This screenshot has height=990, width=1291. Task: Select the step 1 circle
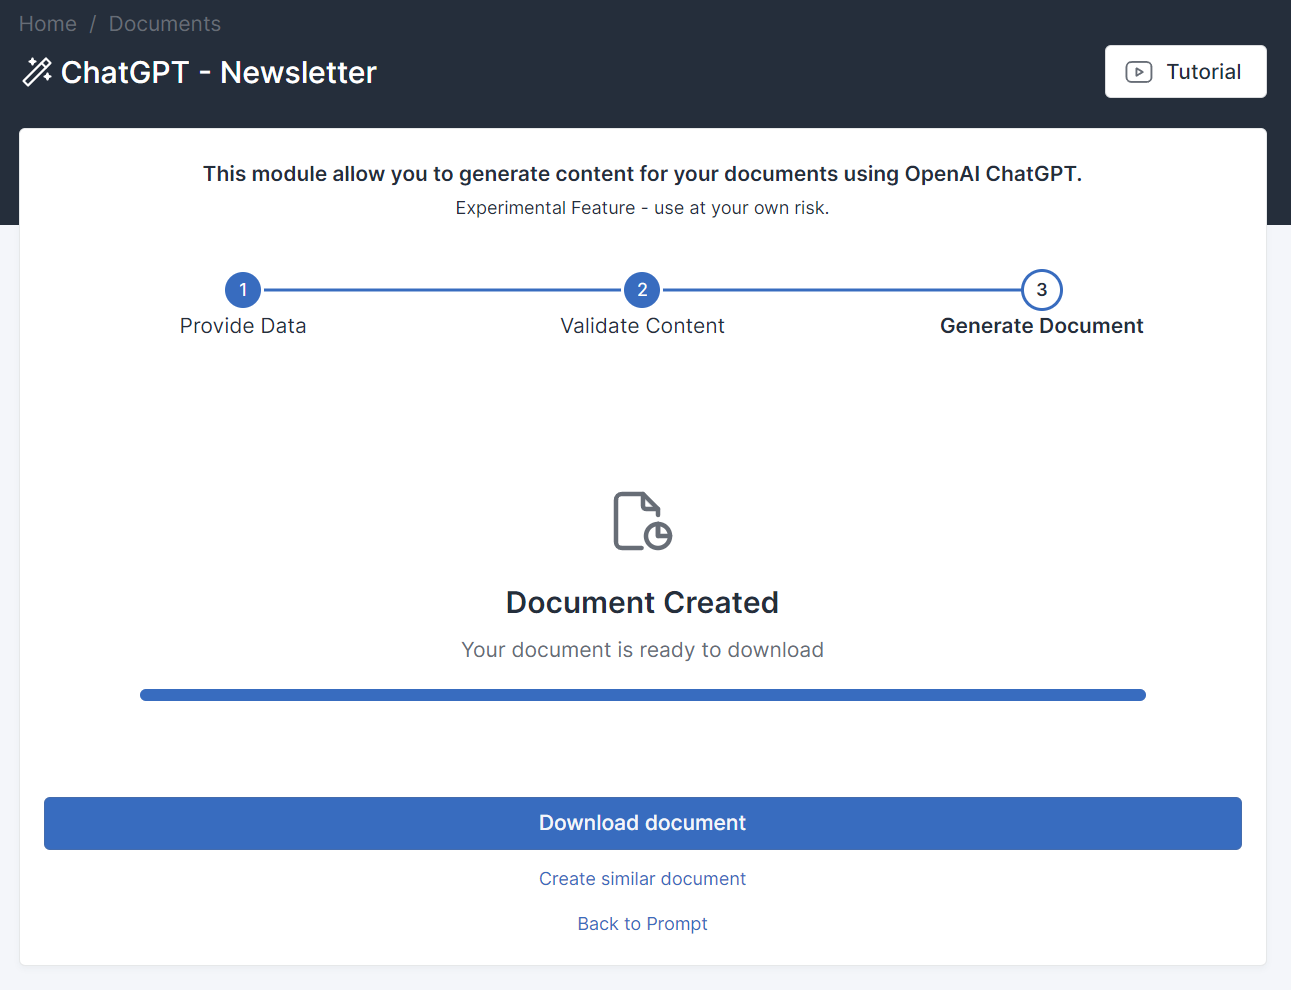pos(243,290)
